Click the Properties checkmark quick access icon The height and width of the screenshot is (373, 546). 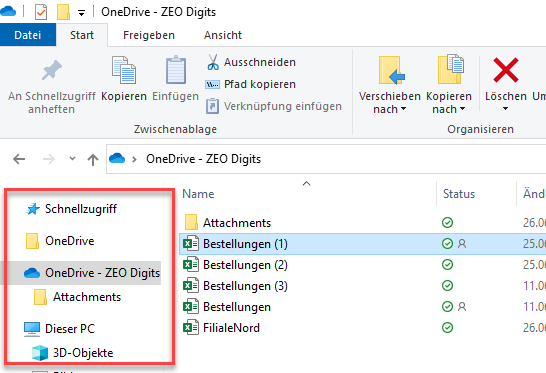(41, 12)
